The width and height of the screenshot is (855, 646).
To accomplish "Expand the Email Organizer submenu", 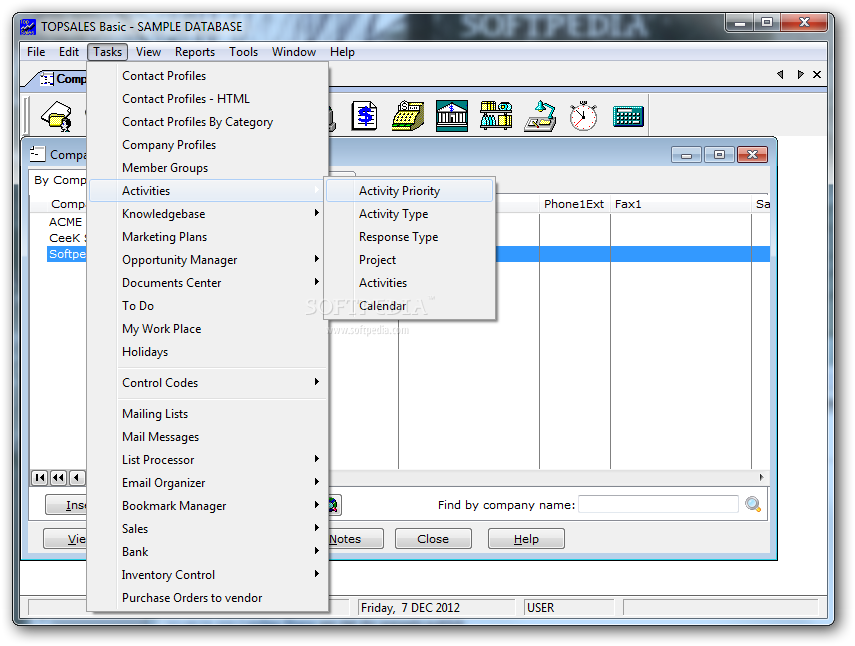I will point(316,481).
